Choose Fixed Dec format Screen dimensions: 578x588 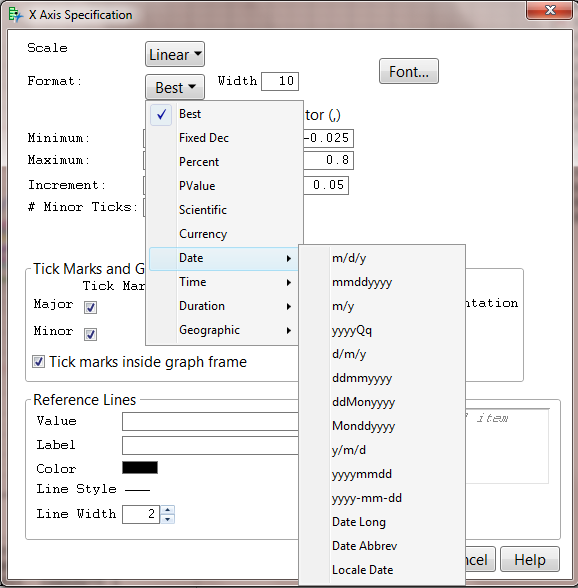pos(224,138)
